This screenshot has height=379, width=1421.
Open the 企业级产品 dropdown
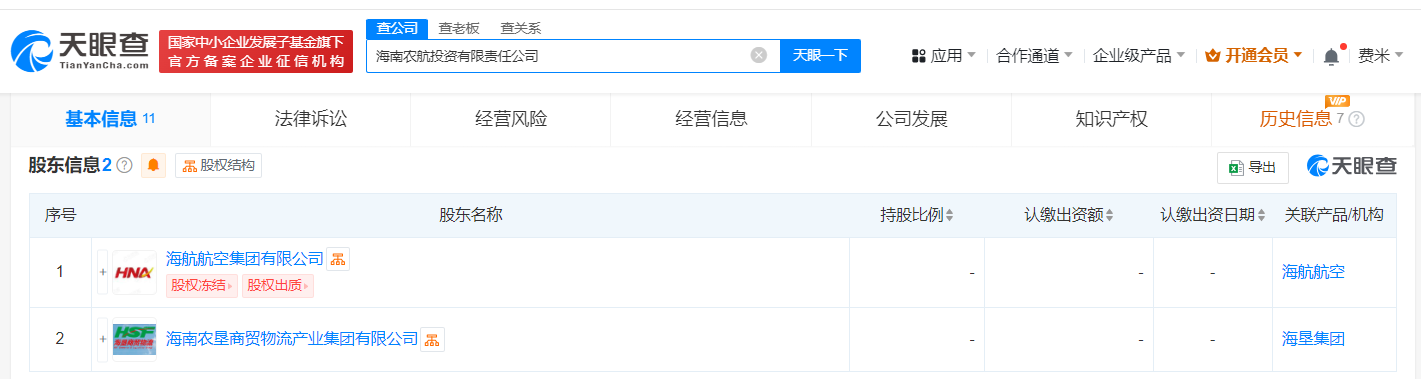[1139, 56]
